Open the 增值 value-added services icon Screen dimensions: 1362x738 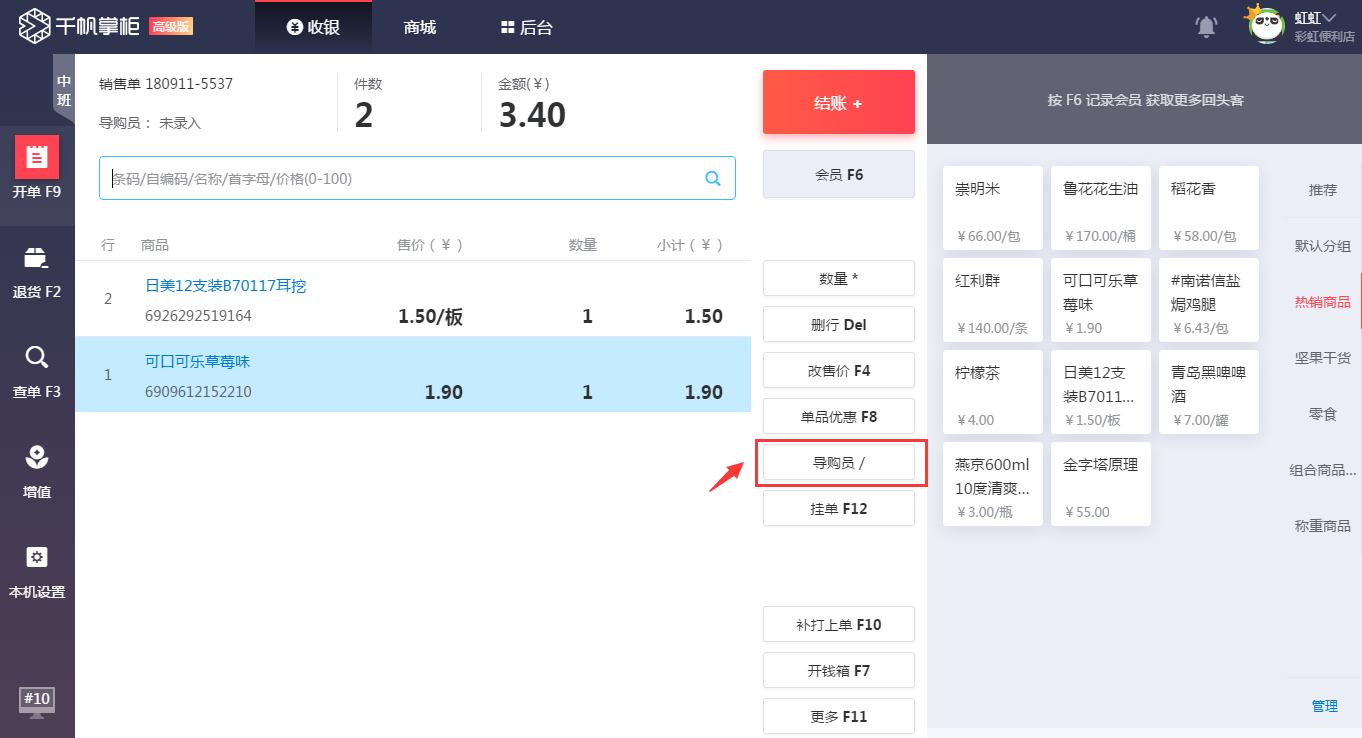coord(37,458)
